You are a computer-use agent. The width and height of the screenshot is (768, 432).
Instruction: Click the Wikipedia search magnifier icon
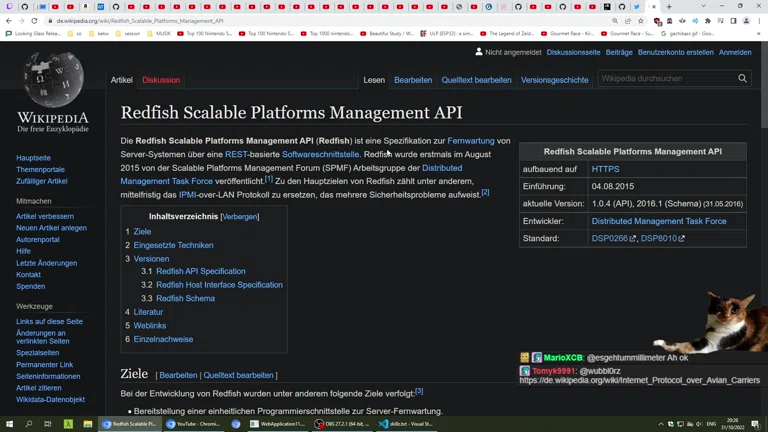click(x=742, y=79)
